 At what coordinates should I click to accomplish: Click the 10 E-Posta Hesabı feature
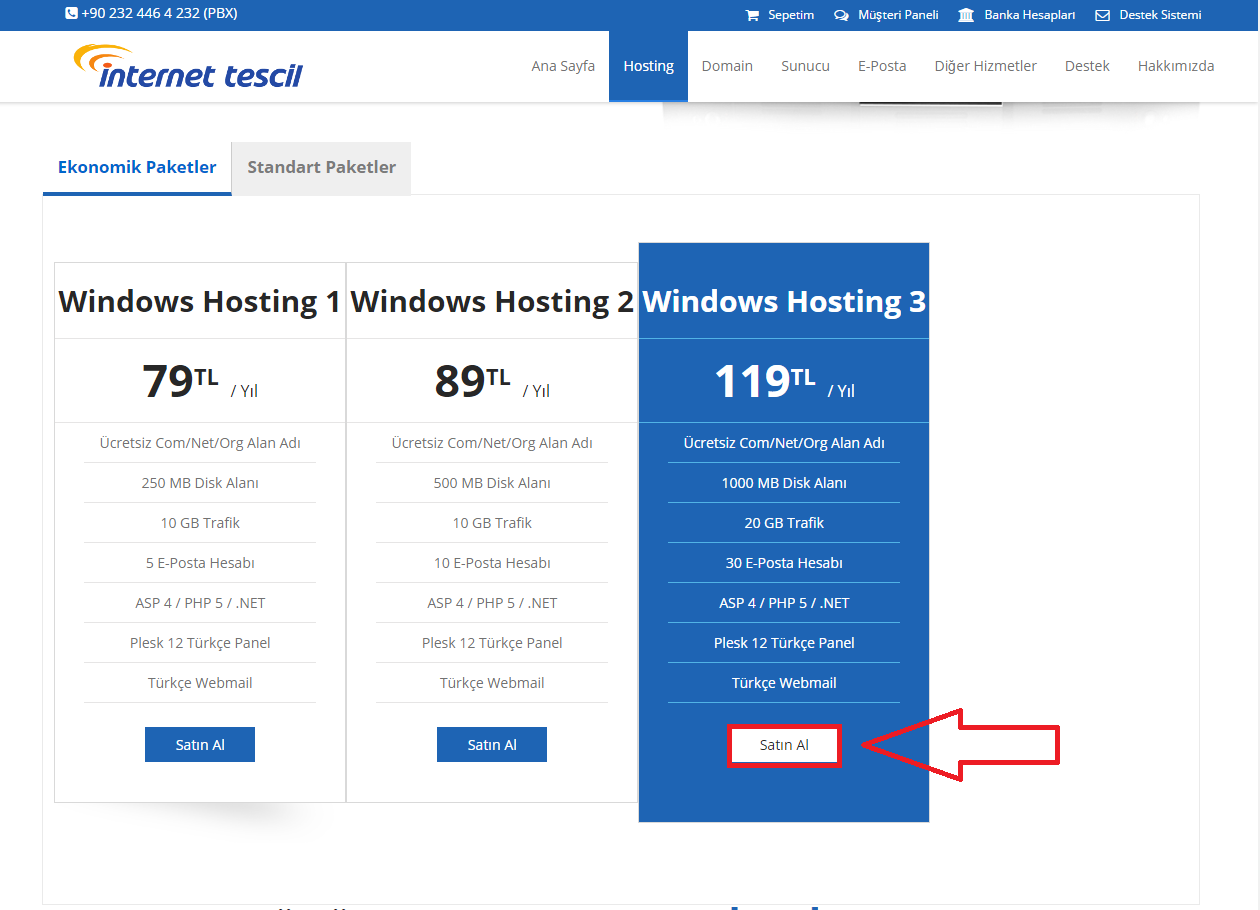click(x=492, y=563)
